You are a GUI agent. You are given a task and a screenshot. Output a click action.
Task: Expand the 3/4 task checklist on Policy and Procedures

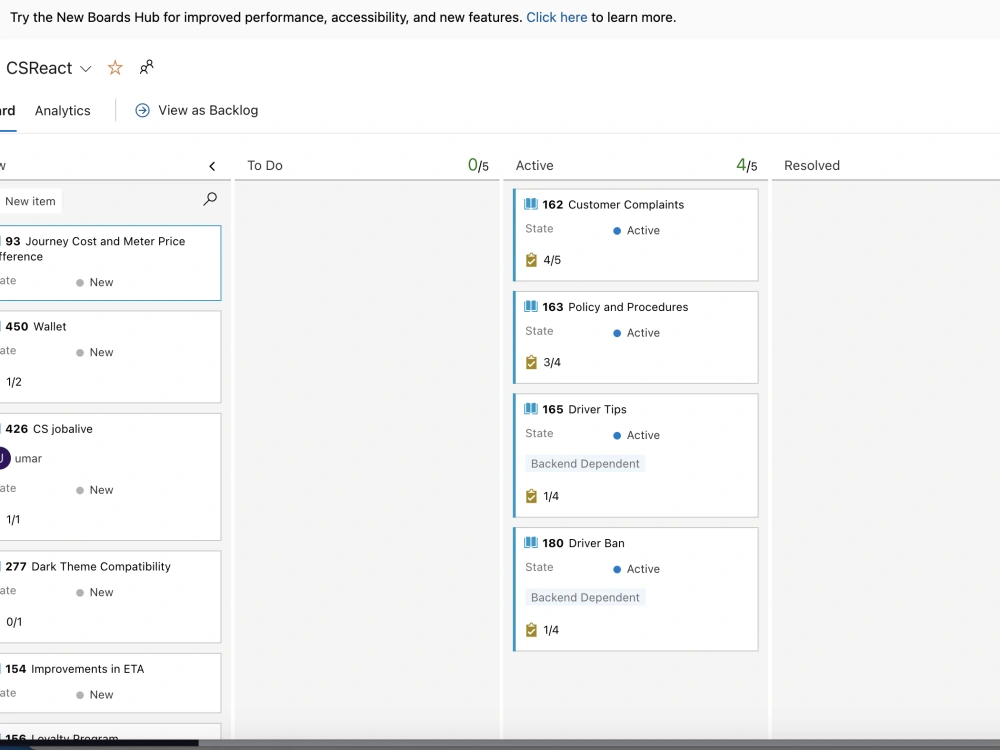(x=543, y=362)
